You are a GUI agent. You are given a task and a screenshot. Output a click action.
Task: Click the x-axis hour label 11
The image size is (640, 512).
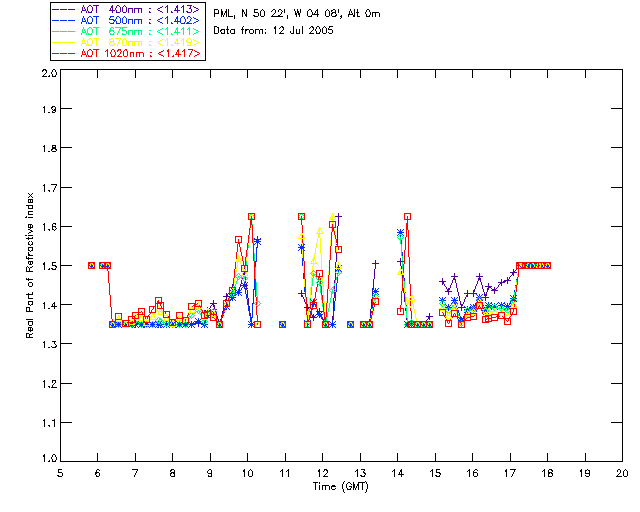(285, 473)
